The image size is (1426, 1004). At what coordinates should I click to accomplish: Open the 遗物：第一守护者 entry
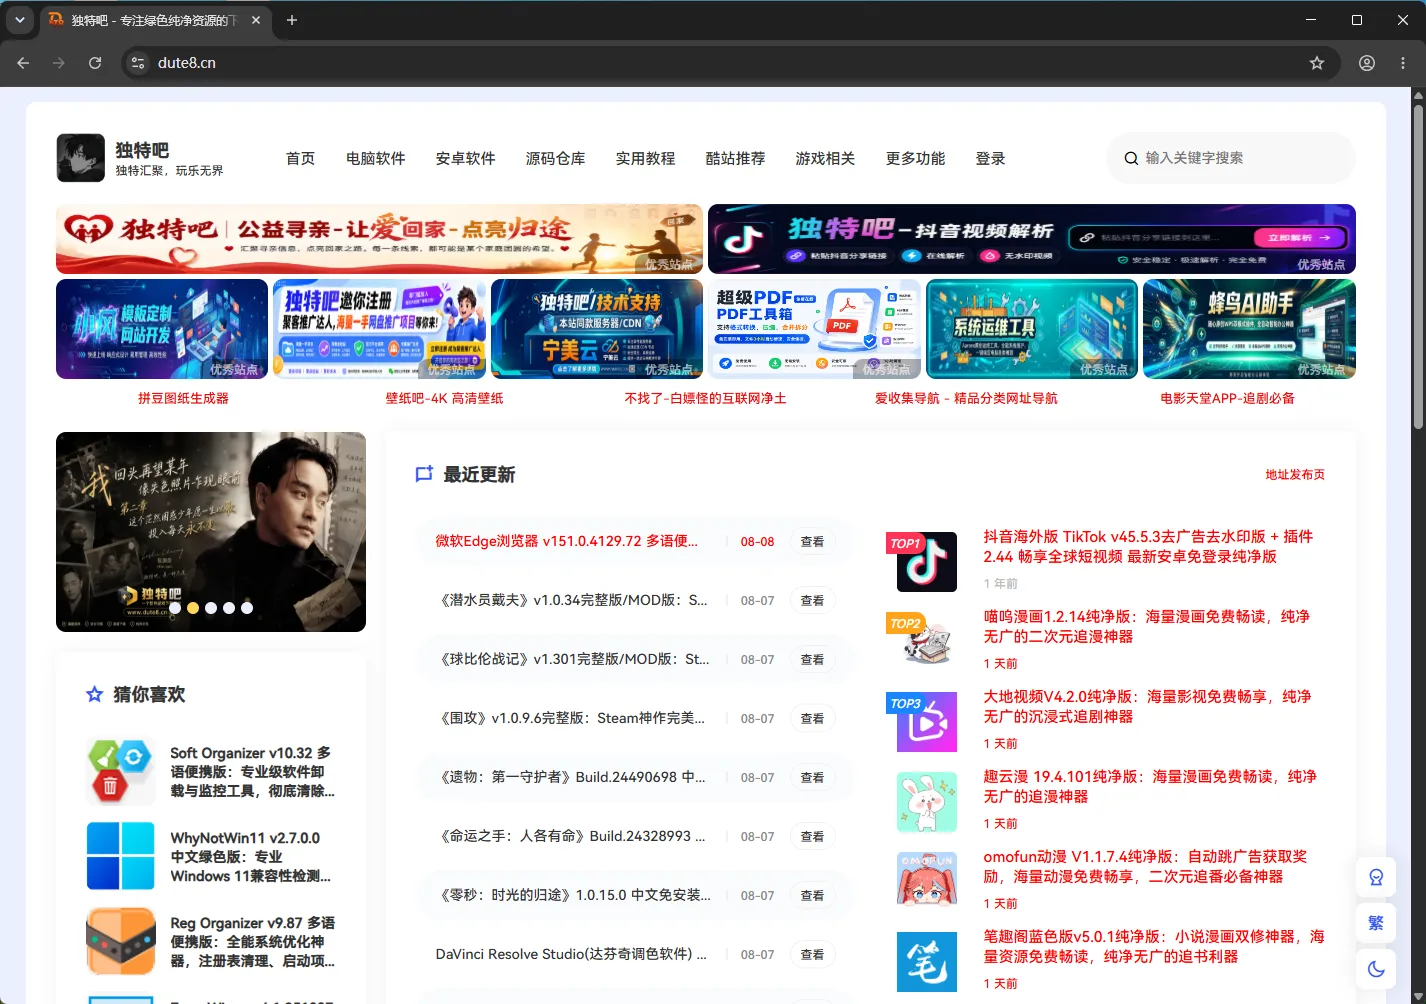[x=571, y=777]
